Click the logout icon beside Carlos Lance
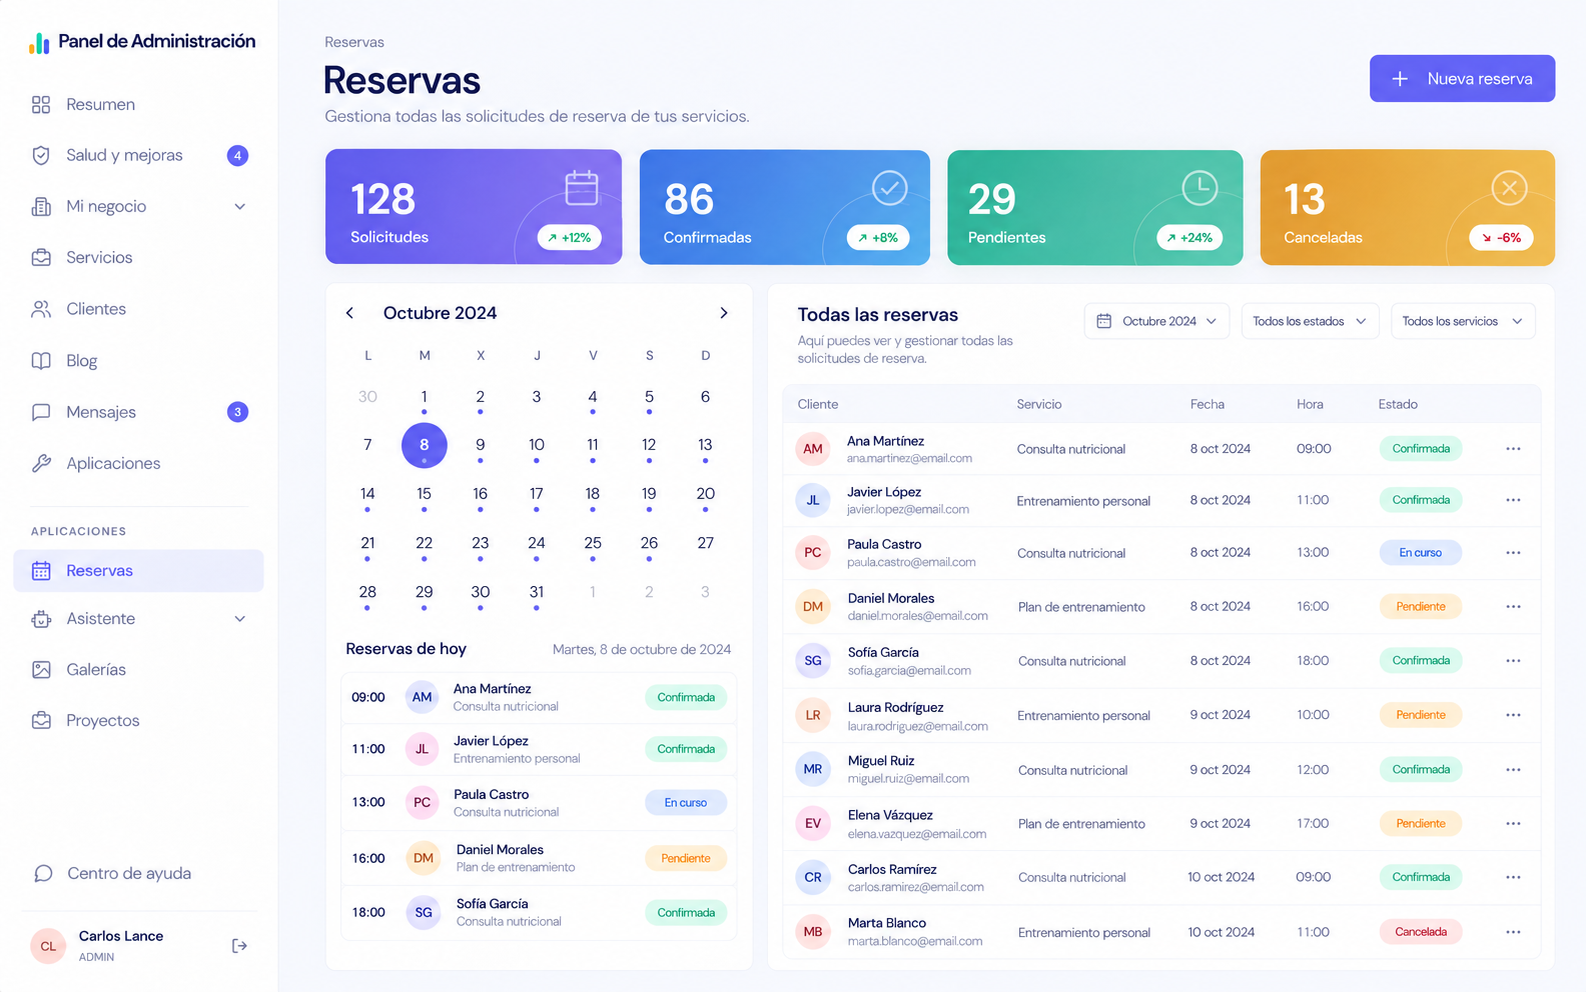 coord(239,946)
